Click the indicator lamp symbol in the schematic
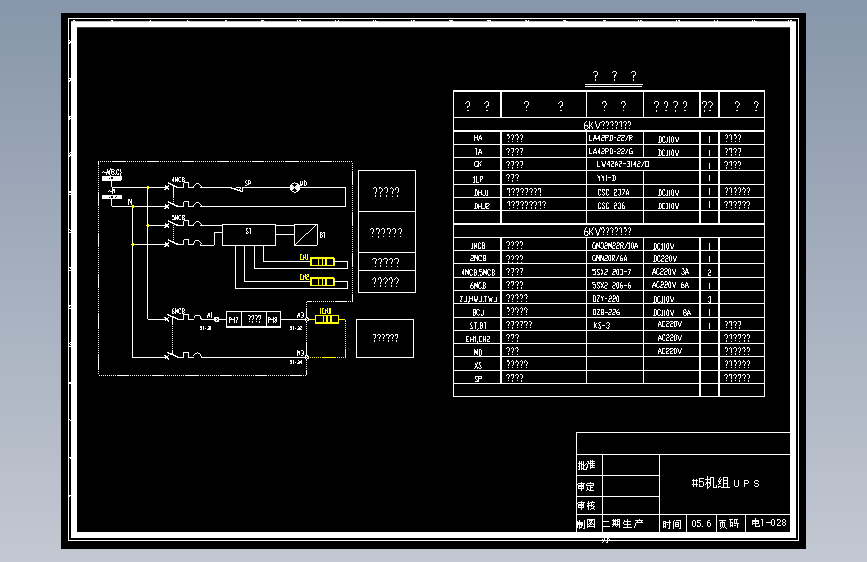Image resolution: width=867 pixels, height=562 pixels. (x=295, y=188)
